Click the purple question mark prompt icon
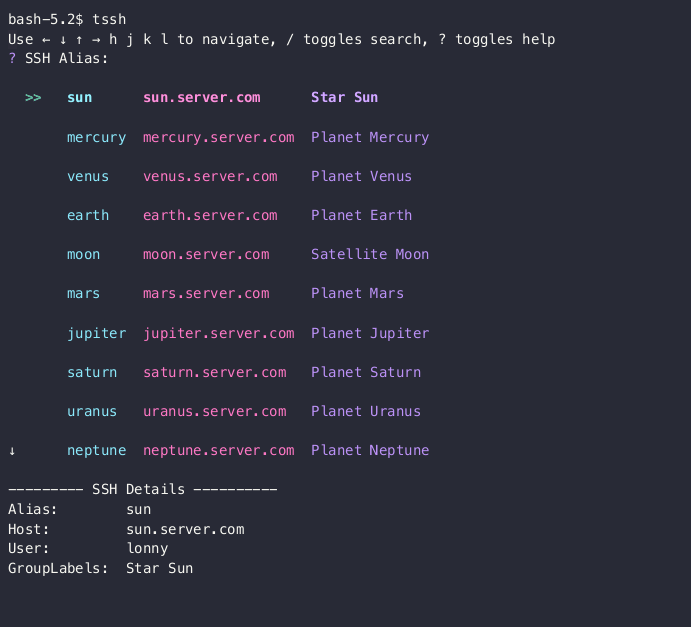Image resolution: width=691 pixels, height=627 pixels. [12, 59]
